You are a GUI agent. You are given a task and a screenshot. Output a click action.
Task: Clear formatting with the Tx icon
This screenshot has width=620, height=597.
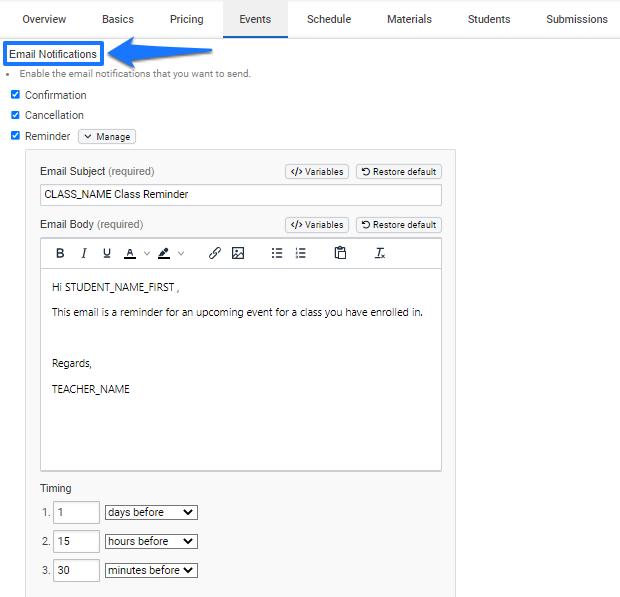point(380,253)
